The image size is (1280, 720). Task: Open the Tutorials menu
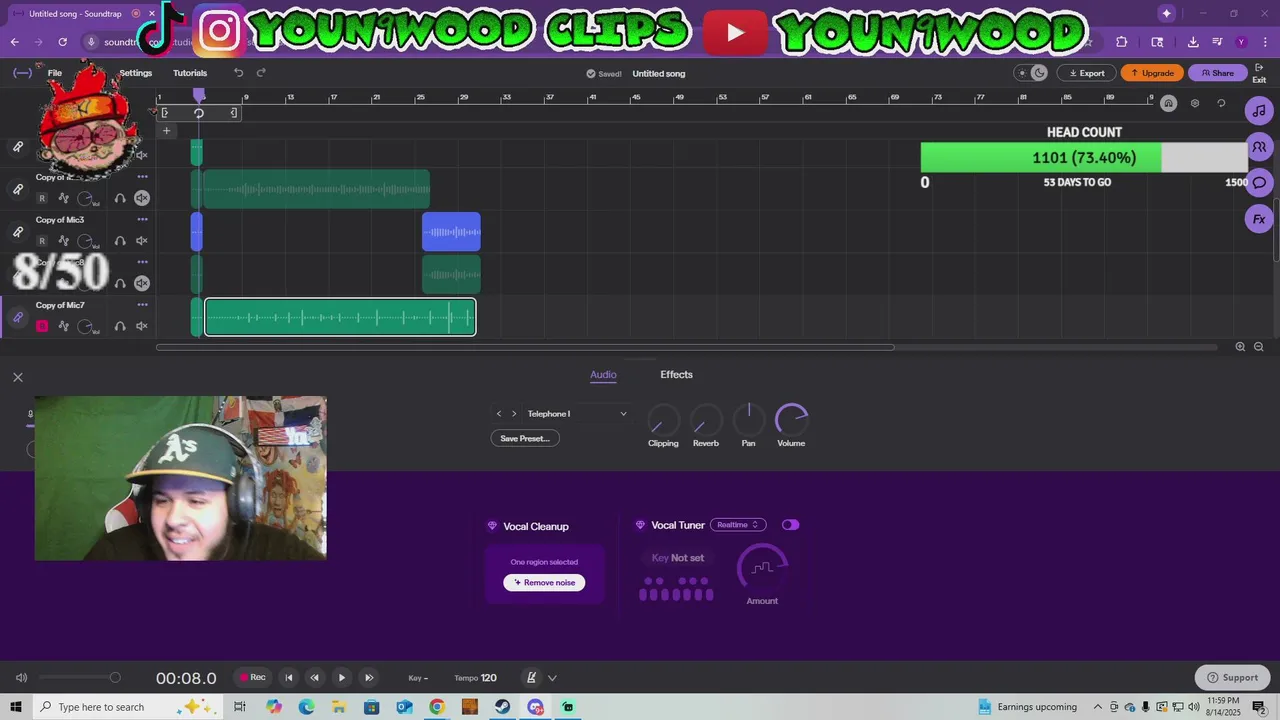coord(190,73)
